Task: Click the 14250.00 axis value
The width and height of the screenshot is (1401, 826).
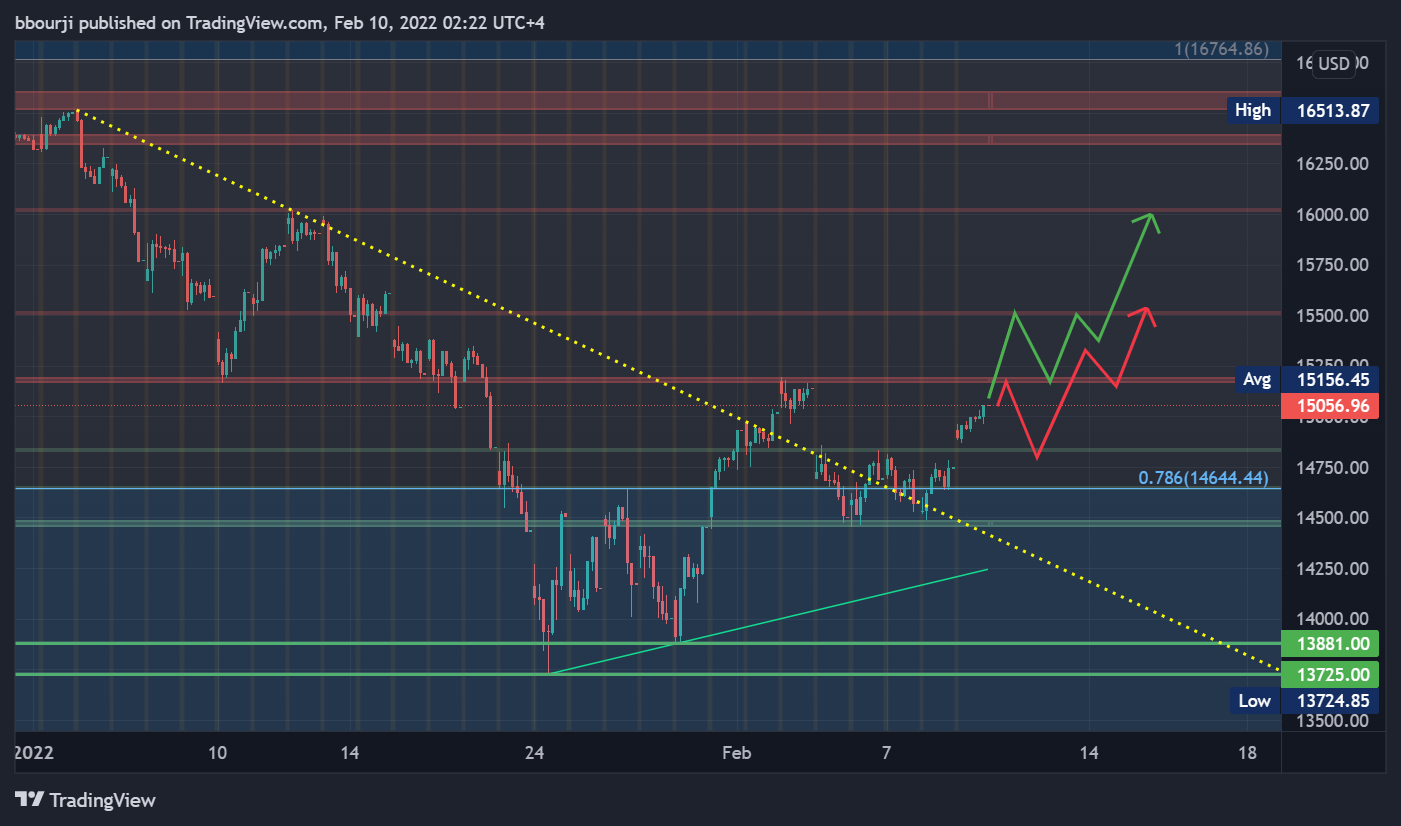Action: tap(1331, 568)
